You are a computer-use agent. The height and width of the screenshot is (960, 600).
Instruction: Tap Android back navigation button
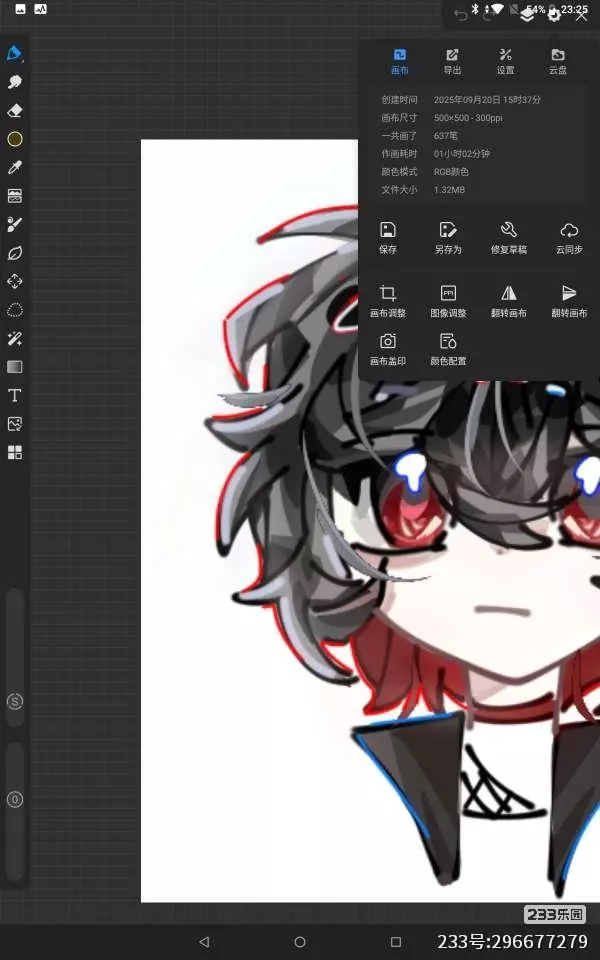(204, 942)
